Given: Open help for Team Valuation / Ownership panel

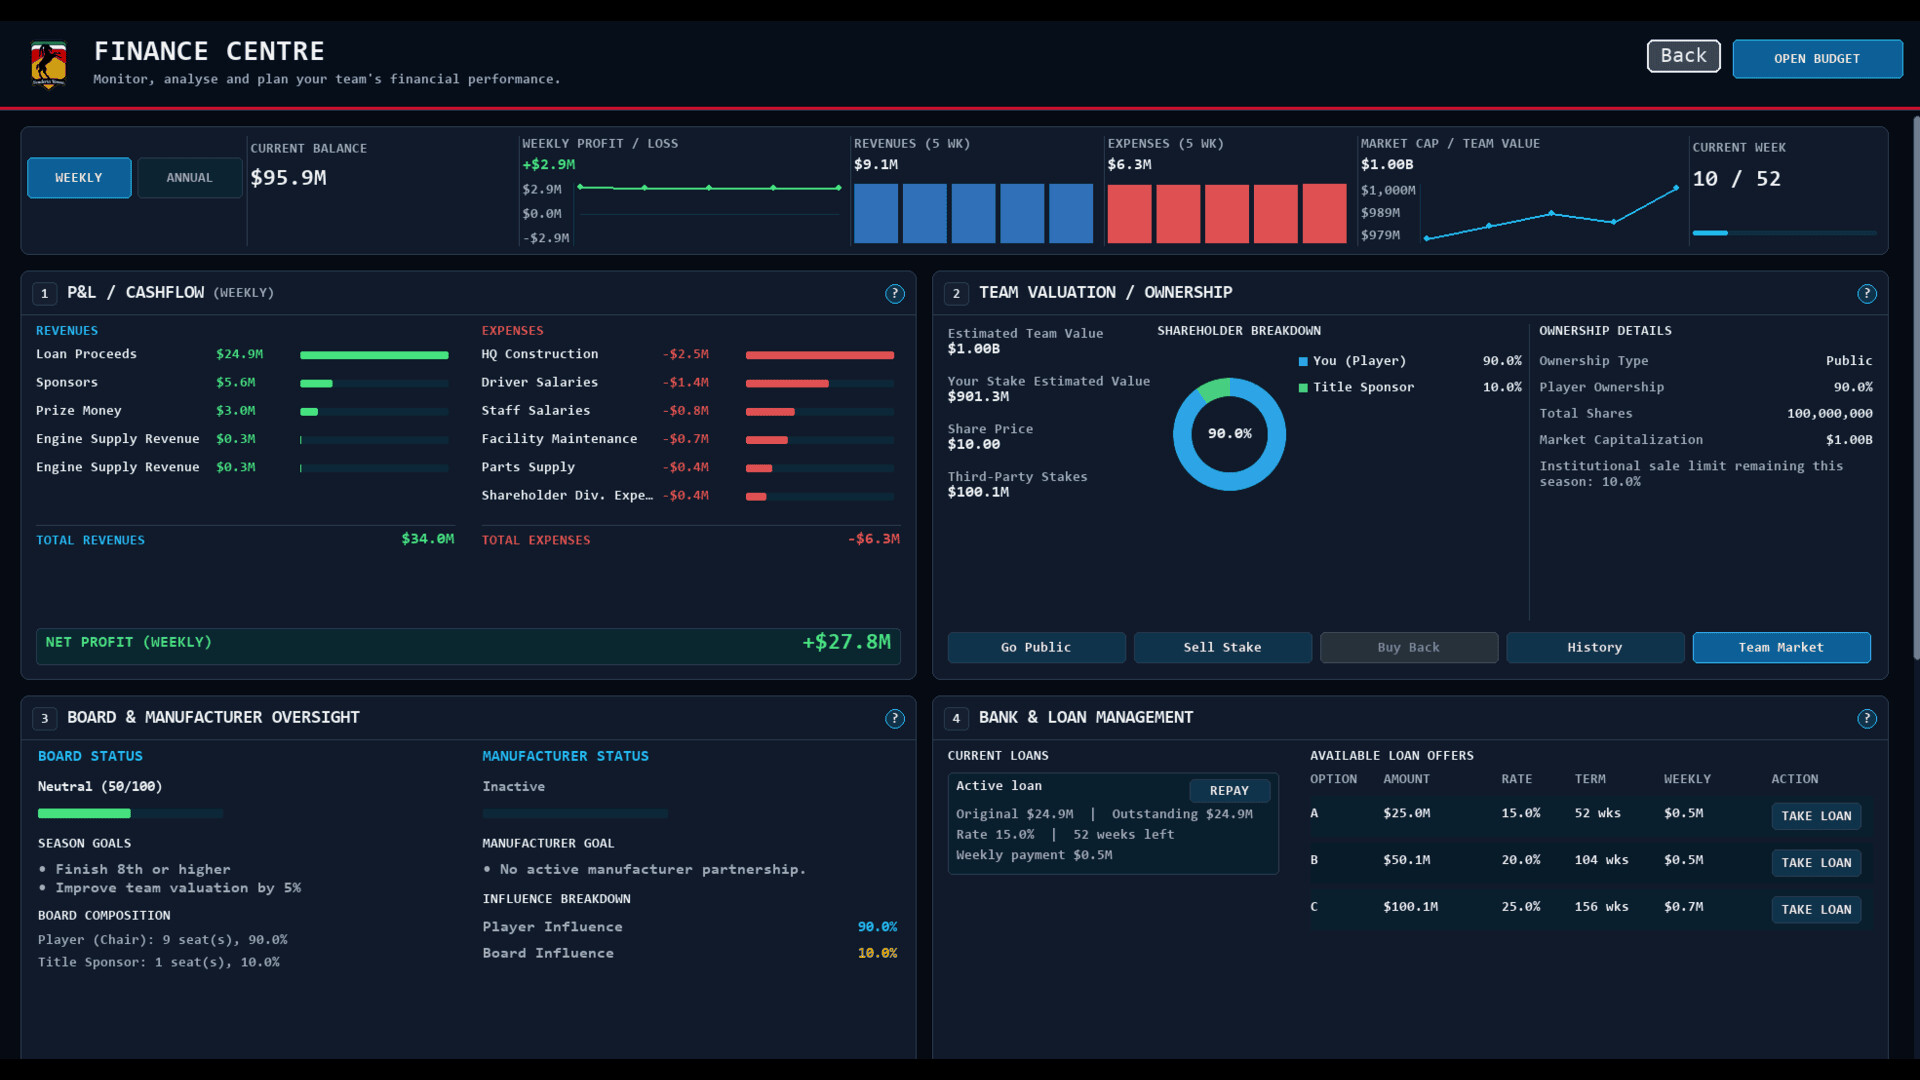Looking at the screenshot, I should (1866, 293).
